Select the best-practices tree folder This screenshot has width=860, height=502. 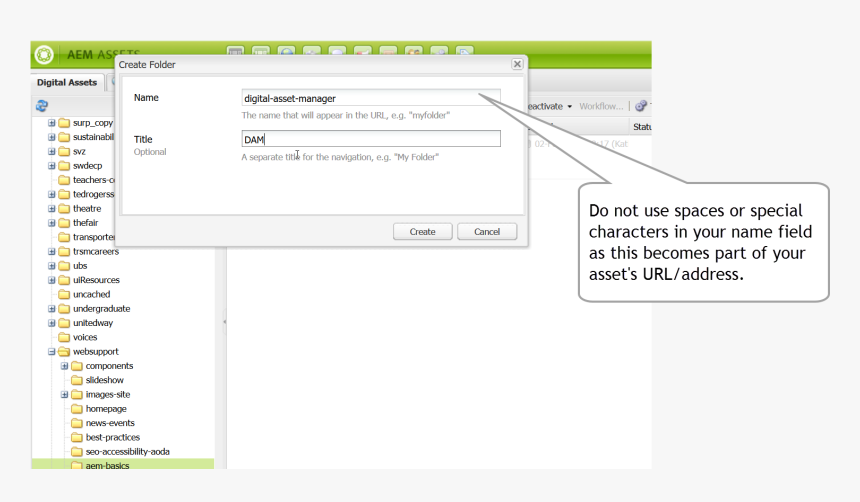click(x=112, y=437)
